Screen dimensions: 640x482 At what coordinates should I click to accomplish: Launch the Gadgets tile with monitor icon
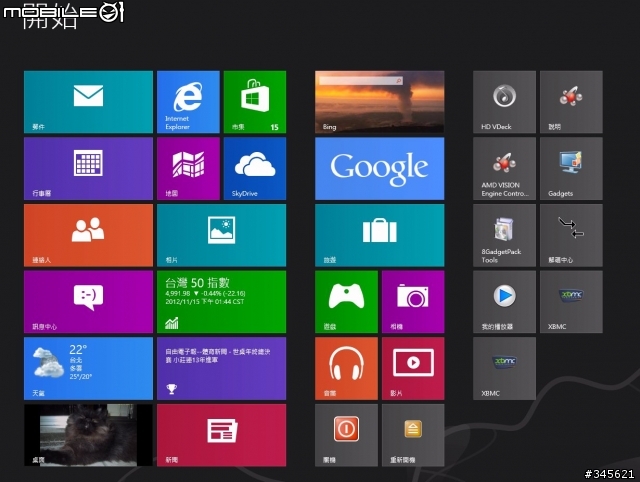(571, 169)
